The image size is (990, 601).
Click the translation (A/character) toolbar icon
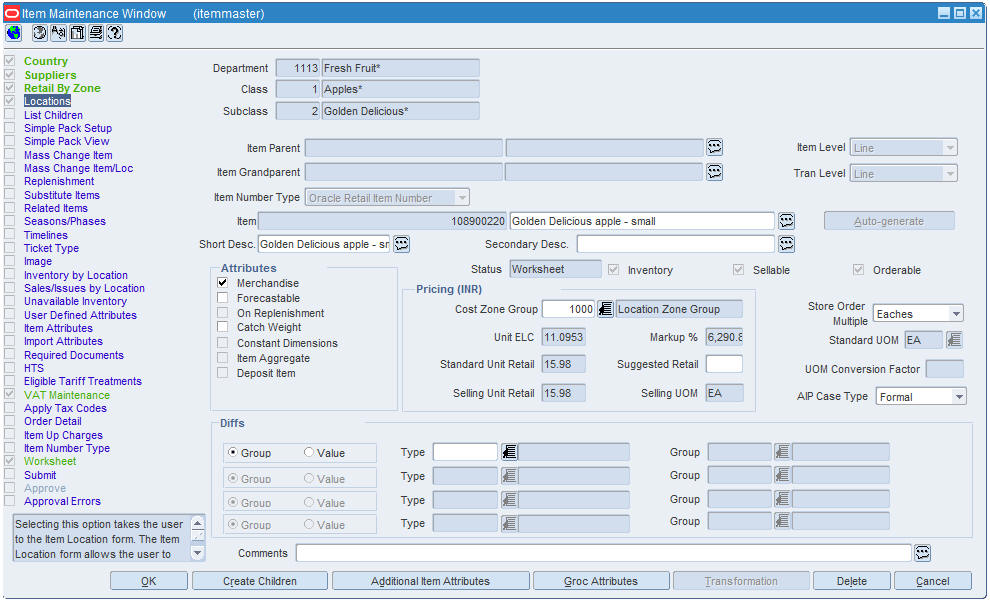click(59, 33)
